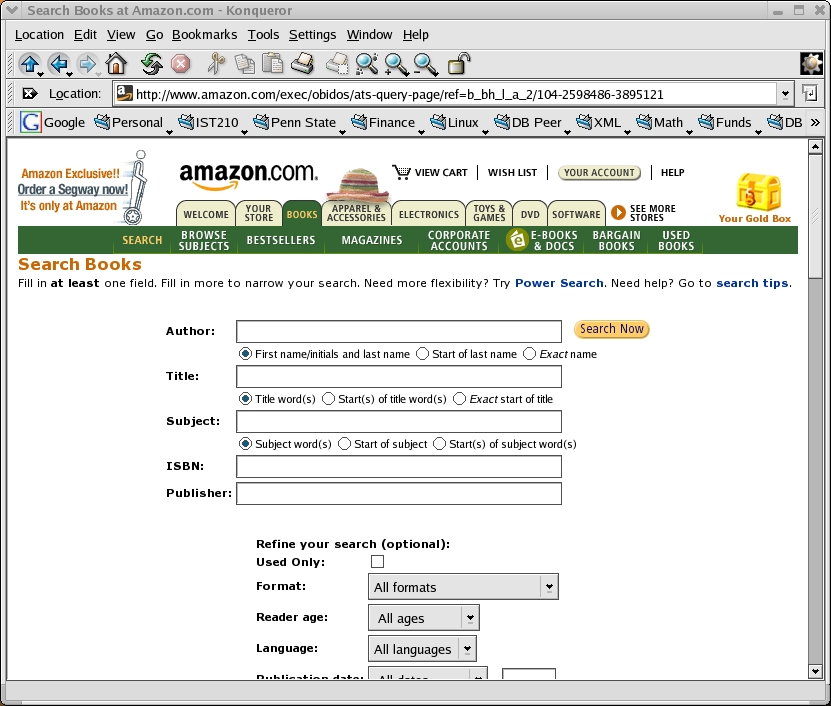
Task: Click into the Author text field
Action: (399, 331)
